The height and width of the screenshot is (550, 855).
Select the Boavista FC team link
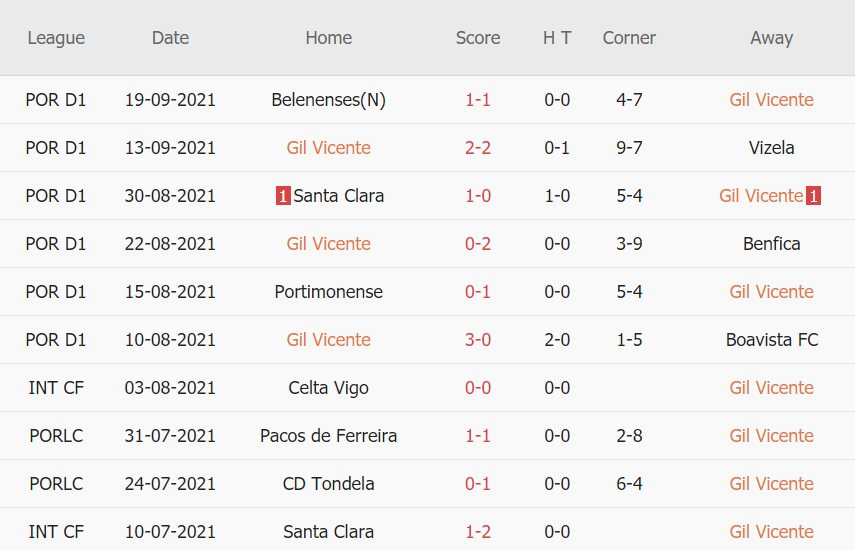pos(771,340)
